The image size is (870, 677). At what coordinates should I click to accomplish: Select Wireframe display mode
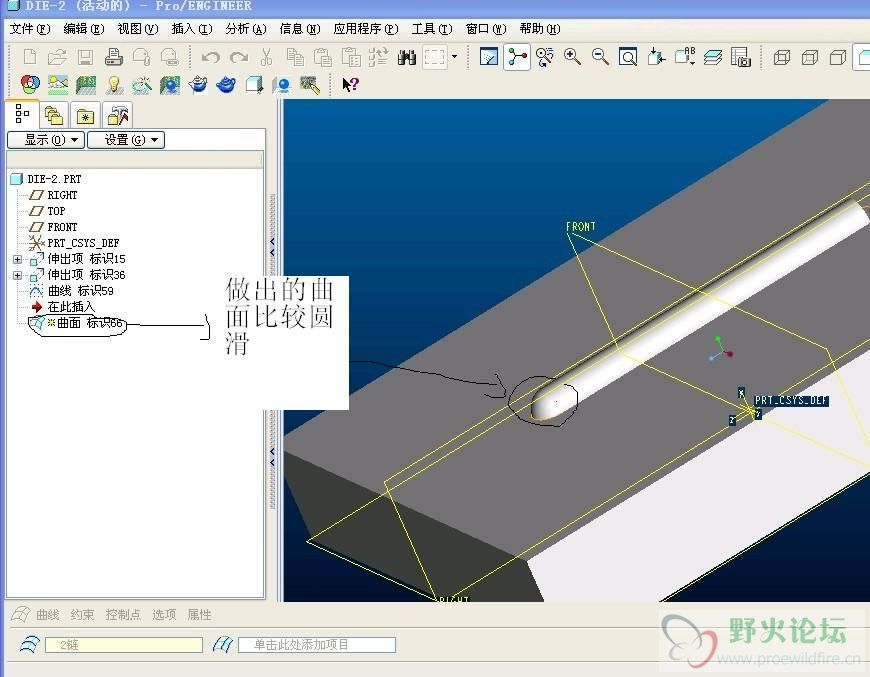click(782, 57)
